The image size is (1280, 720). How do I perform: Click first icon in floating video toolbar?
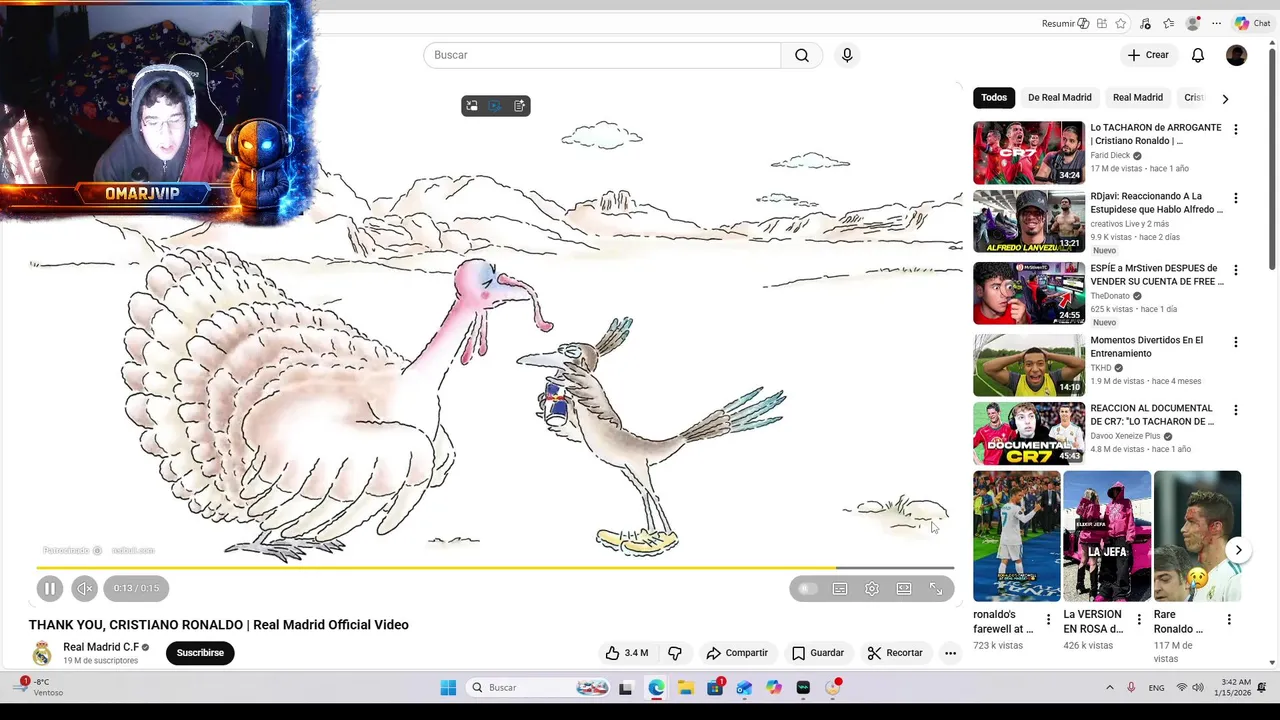point(472,106)
